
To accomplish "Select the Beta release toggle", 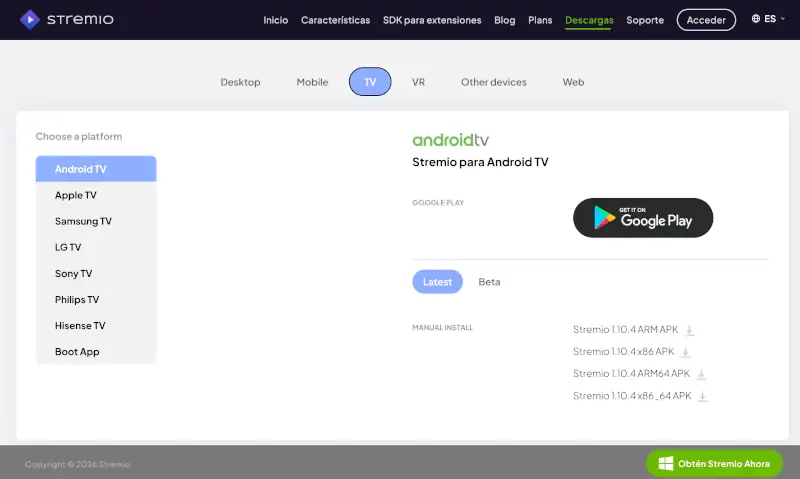I will click(x=489, y=282).
